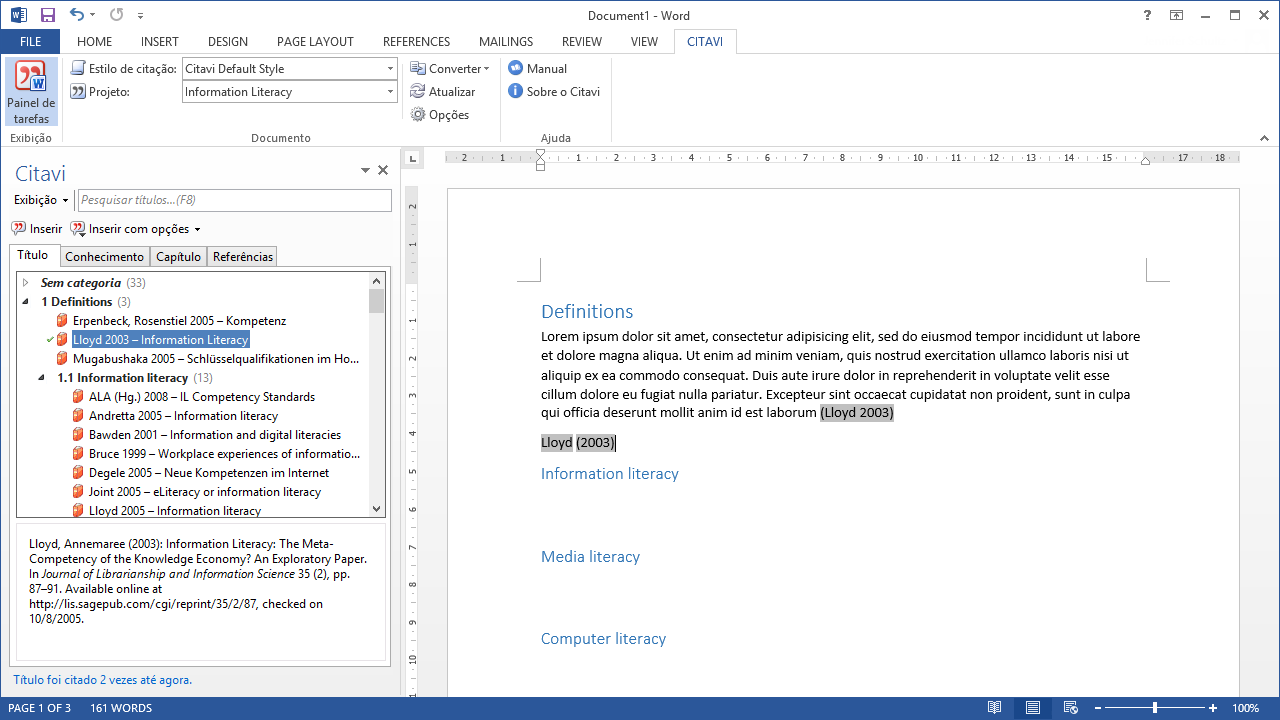
Task: Click the Pesquisar títulos search field
Action: pos(235,201)
